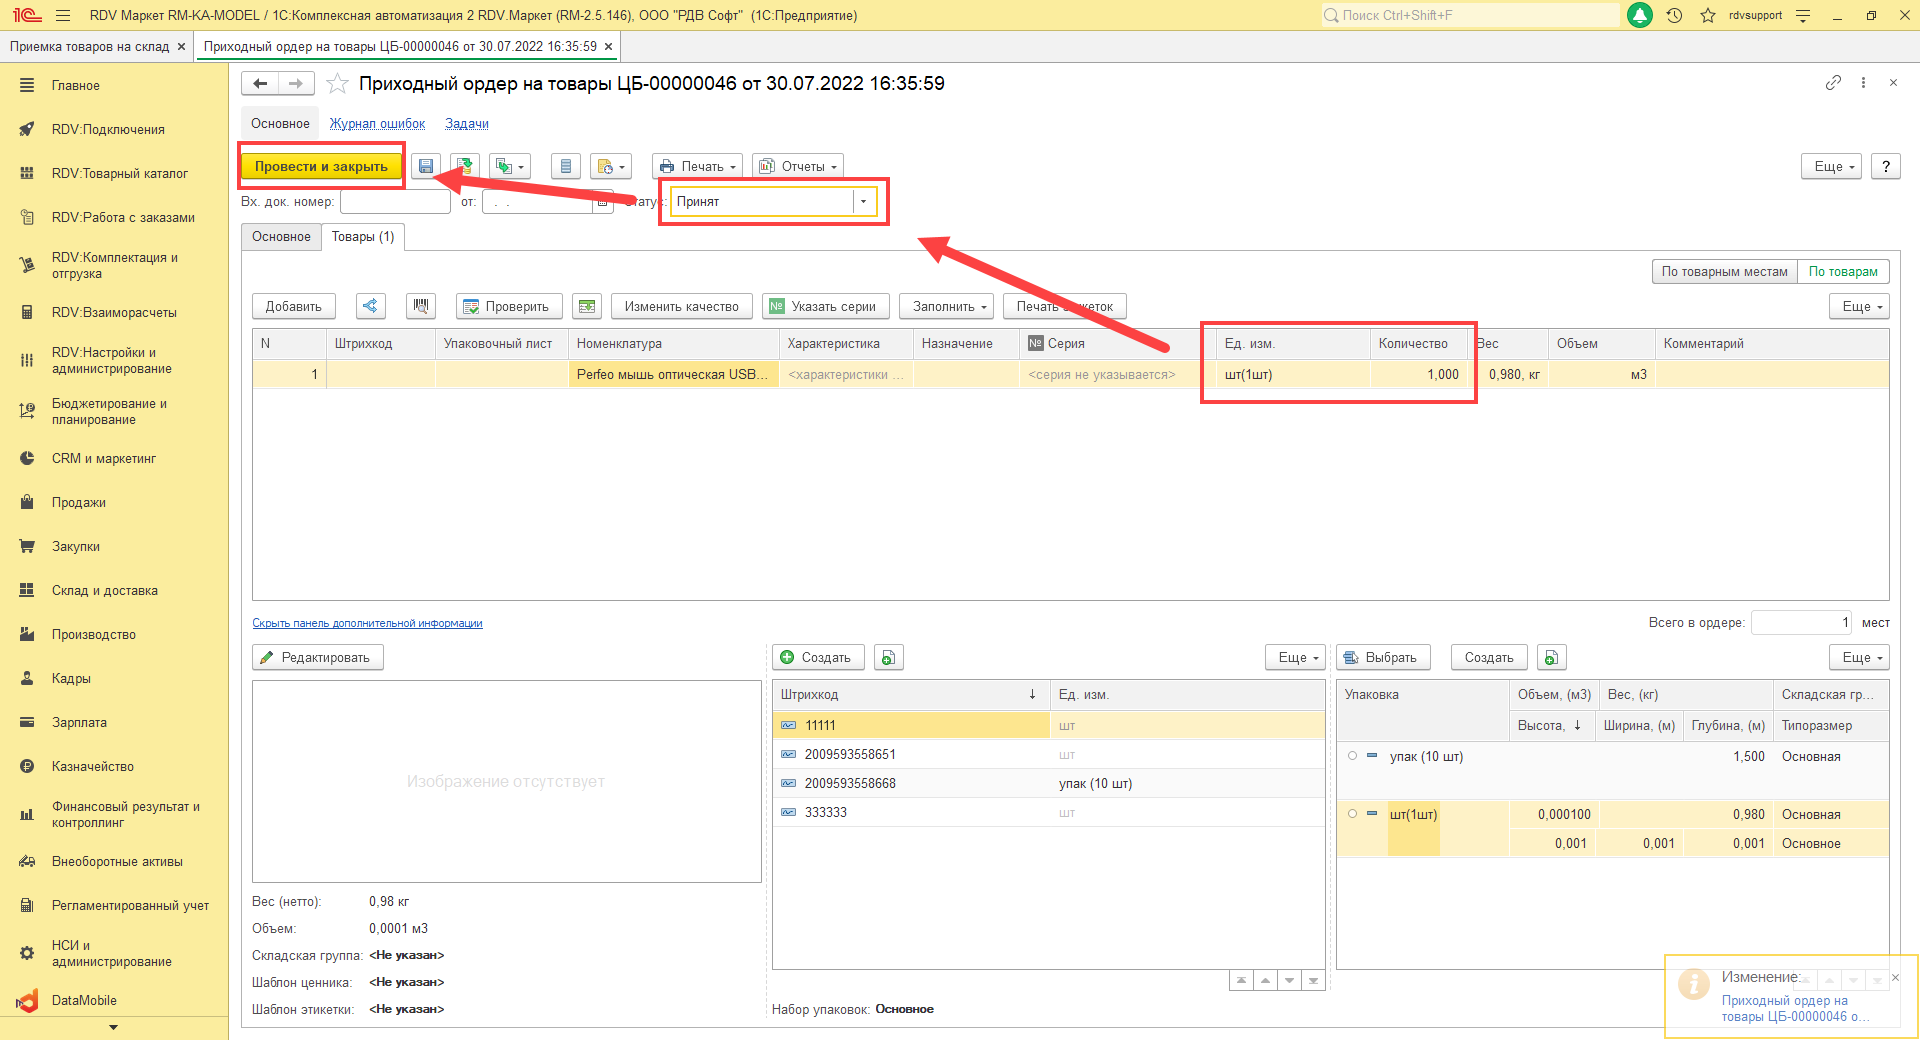Viewport: 1920px width, 1040px height.
Task: Open the Задачи navigation link
Action: pos(467,124)
